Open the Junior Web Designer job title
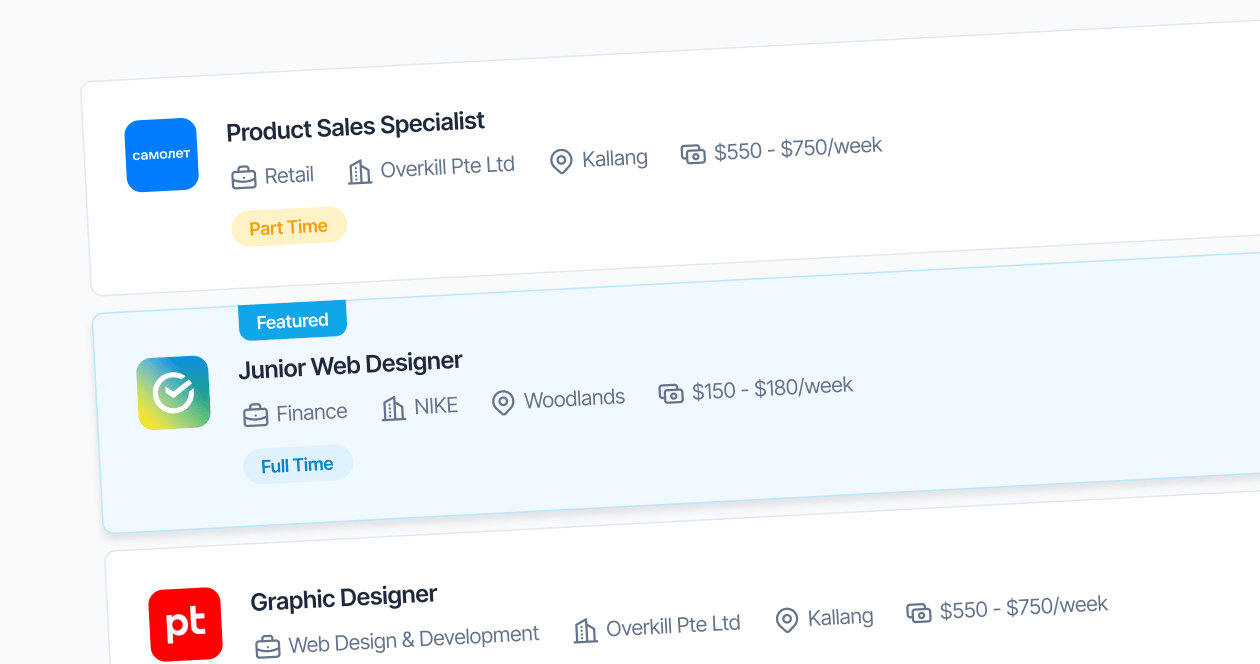The width and height of the screenshot is (1260, 664). tap(350, 366)
